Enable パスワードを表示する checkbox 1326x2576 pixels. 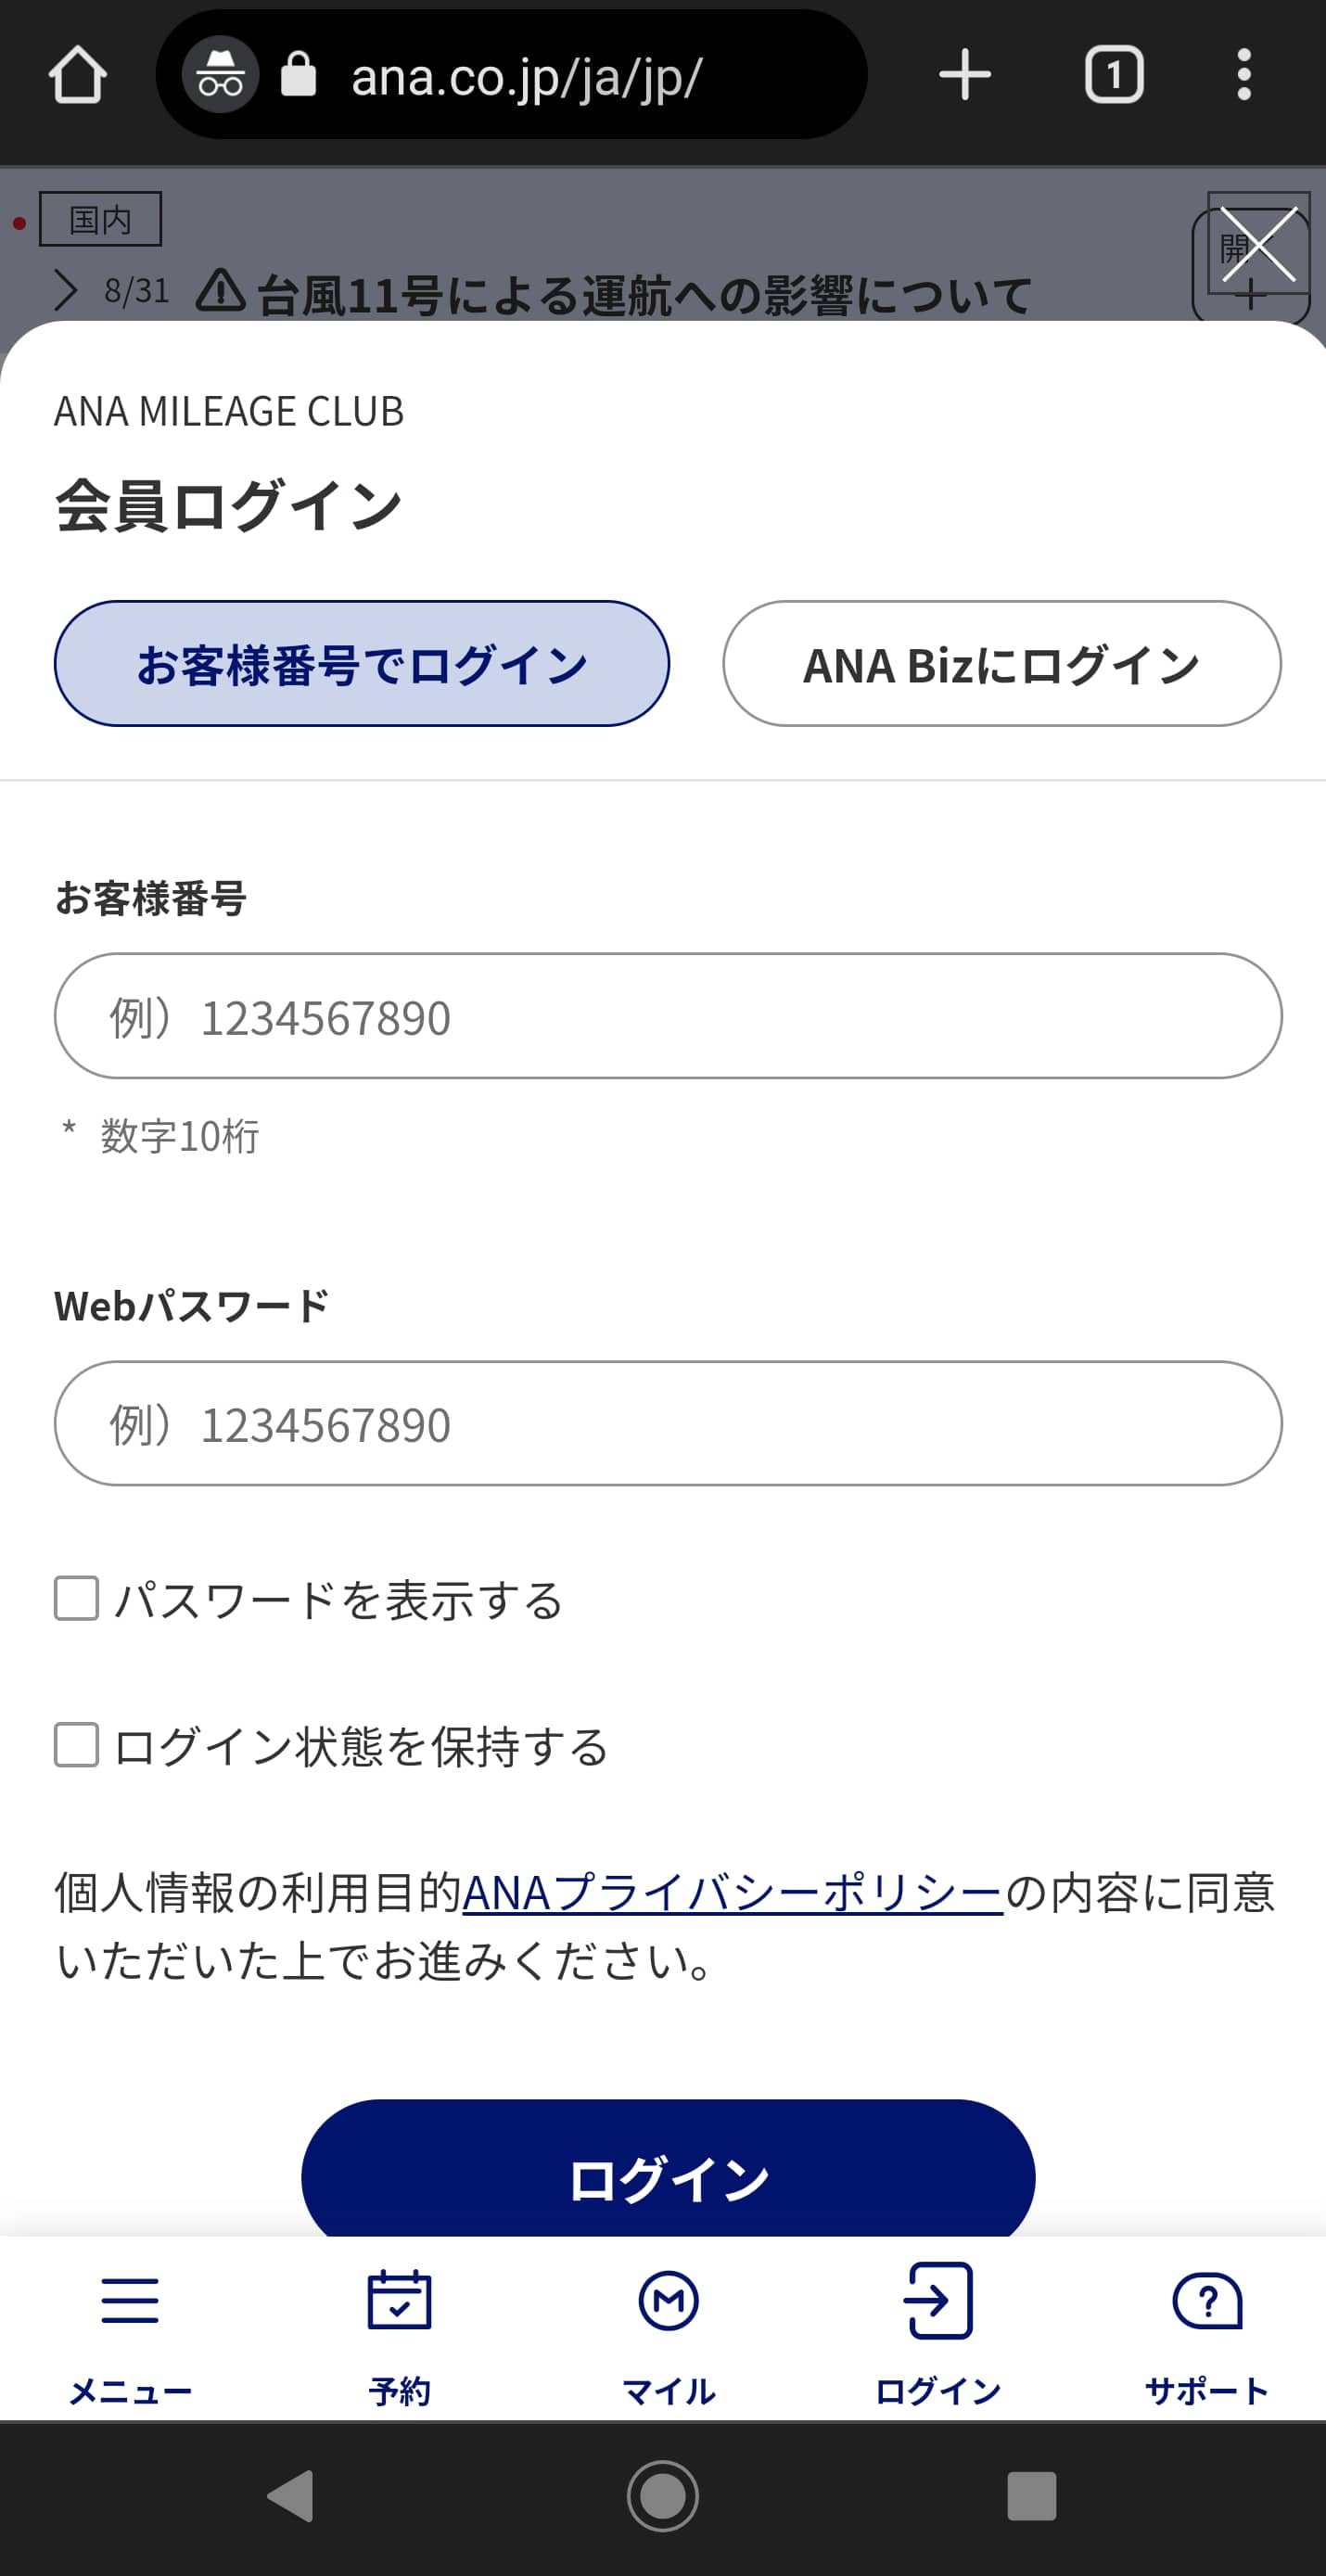(x=77, y=1598)
